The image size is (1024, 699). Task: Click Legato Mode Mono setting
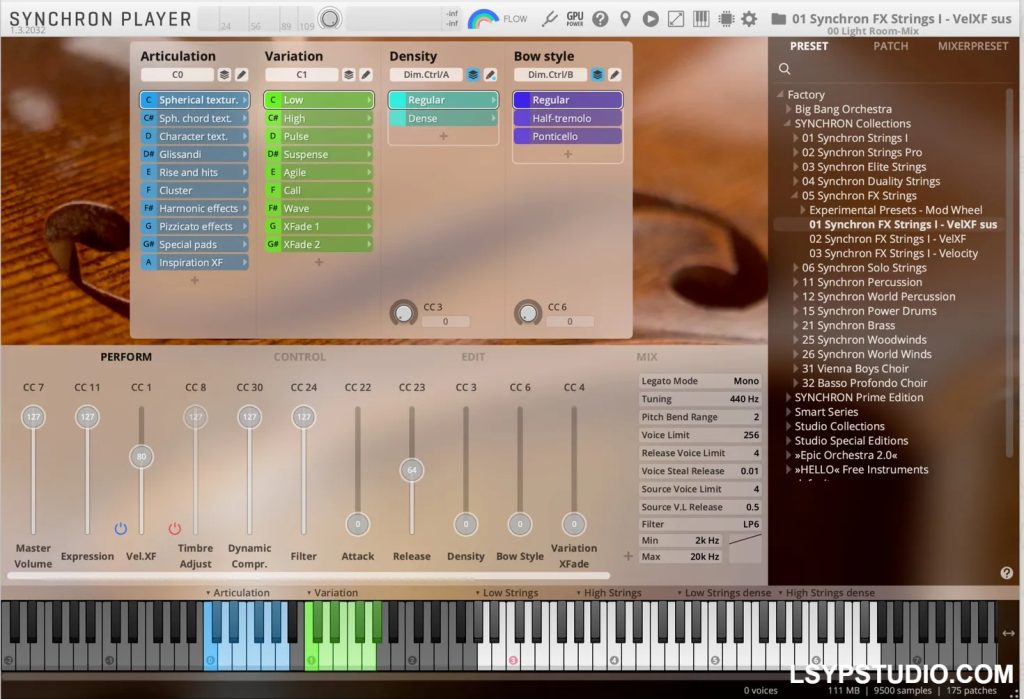click(x=700, y=381)
